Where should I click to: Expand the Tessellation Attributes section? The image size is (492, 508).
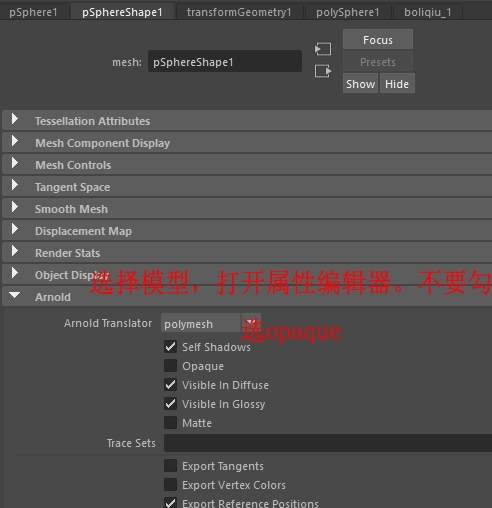pyautogui.click(x=247, y=121)
